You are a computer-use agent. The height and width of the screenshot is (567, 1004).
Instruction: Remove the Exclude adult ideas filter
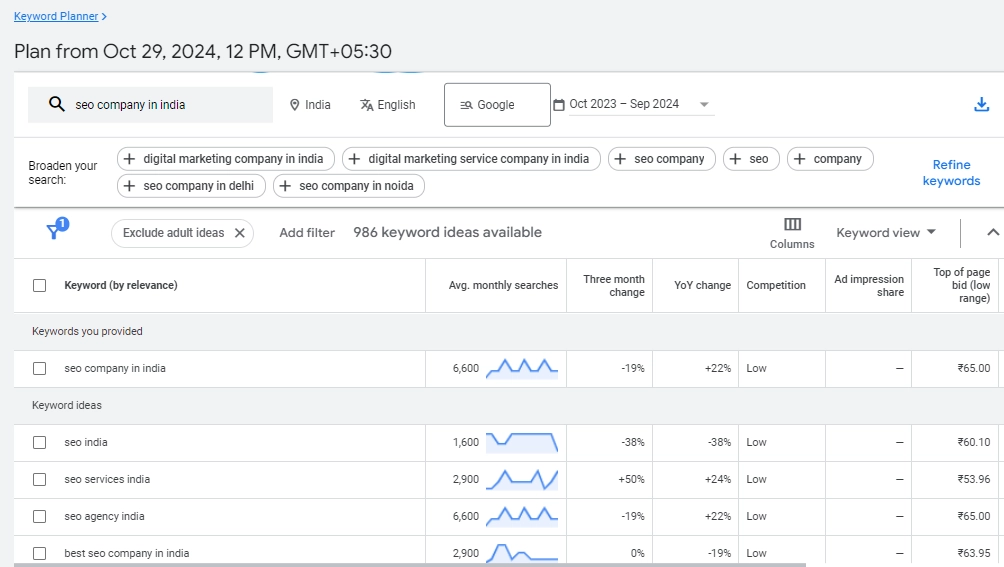point(239,233)
